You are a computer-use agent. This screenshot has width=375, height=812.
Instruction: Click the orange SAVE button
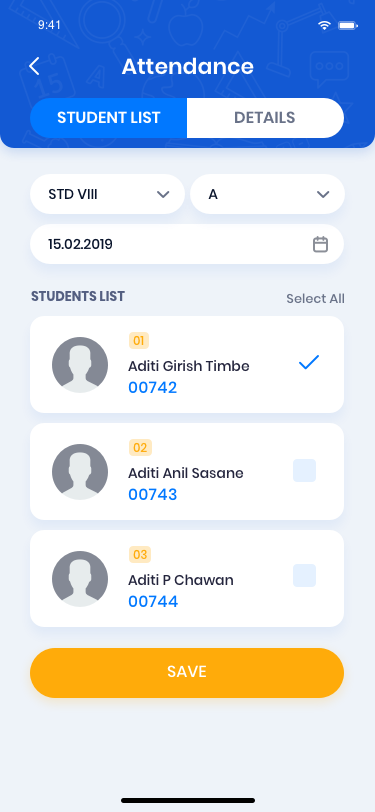187,672
